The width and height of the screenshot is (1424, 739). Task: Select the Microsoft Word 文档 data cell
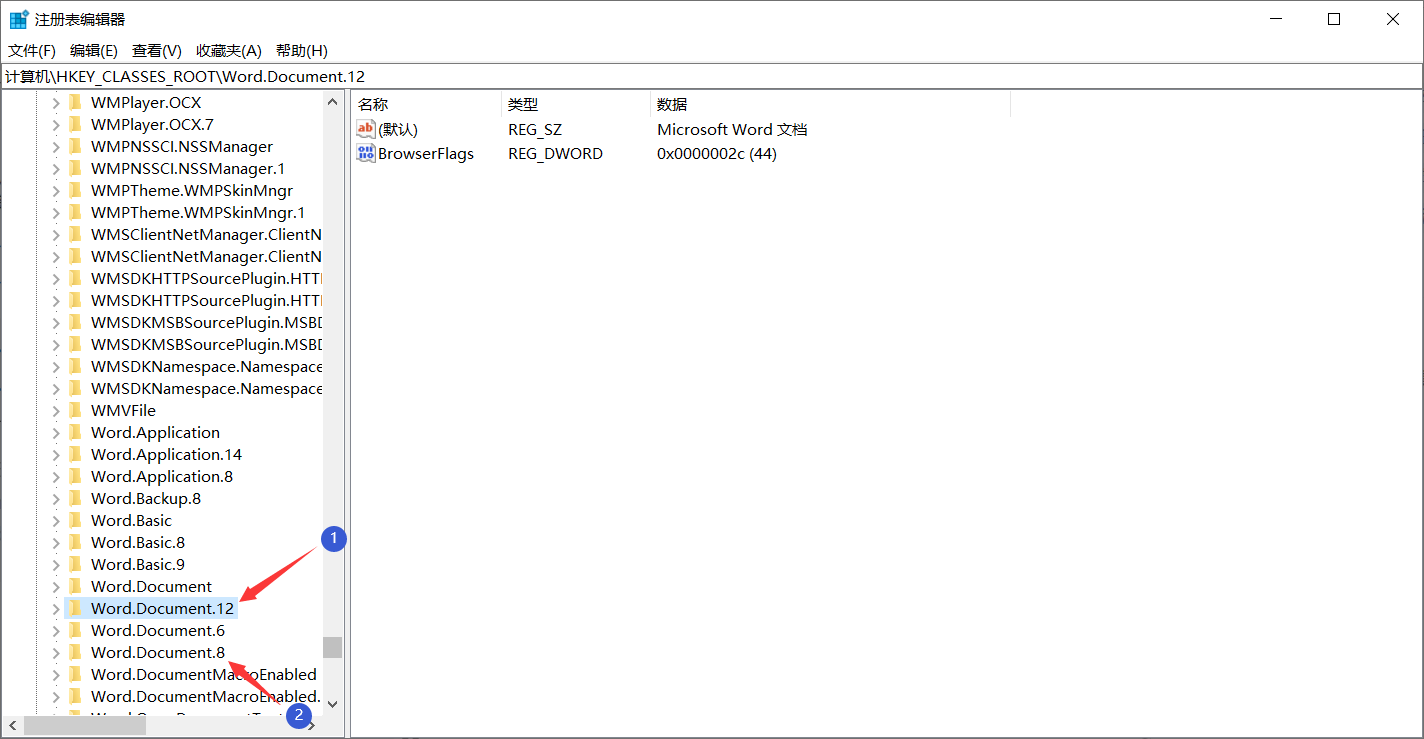[732, 129]
